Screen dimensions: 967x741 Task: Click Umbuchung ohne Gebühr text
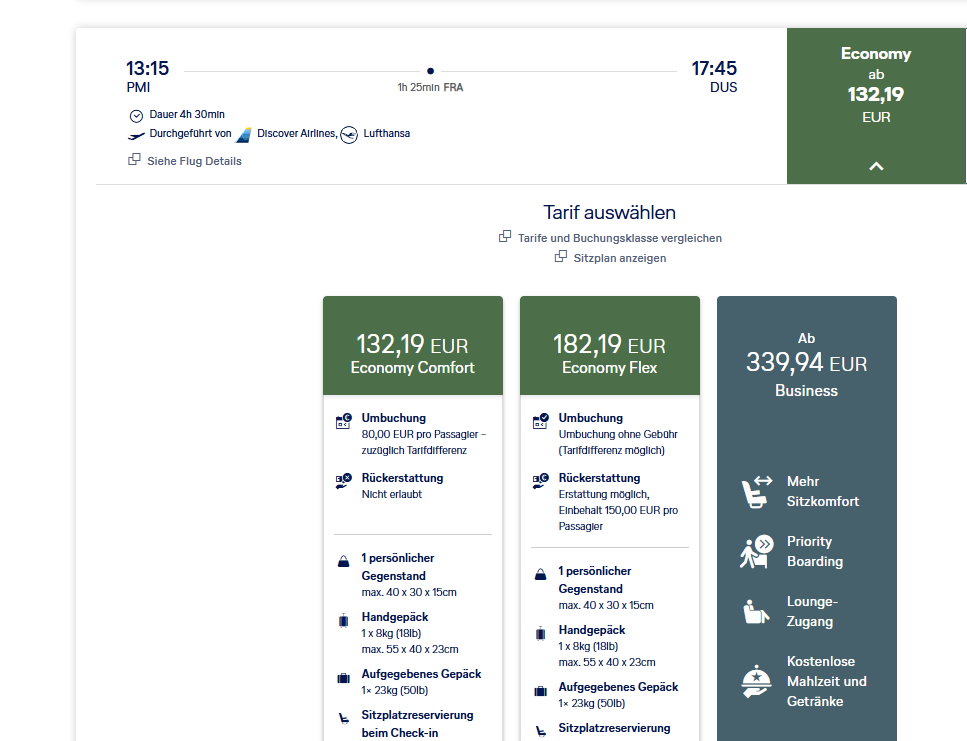point(618,435)
